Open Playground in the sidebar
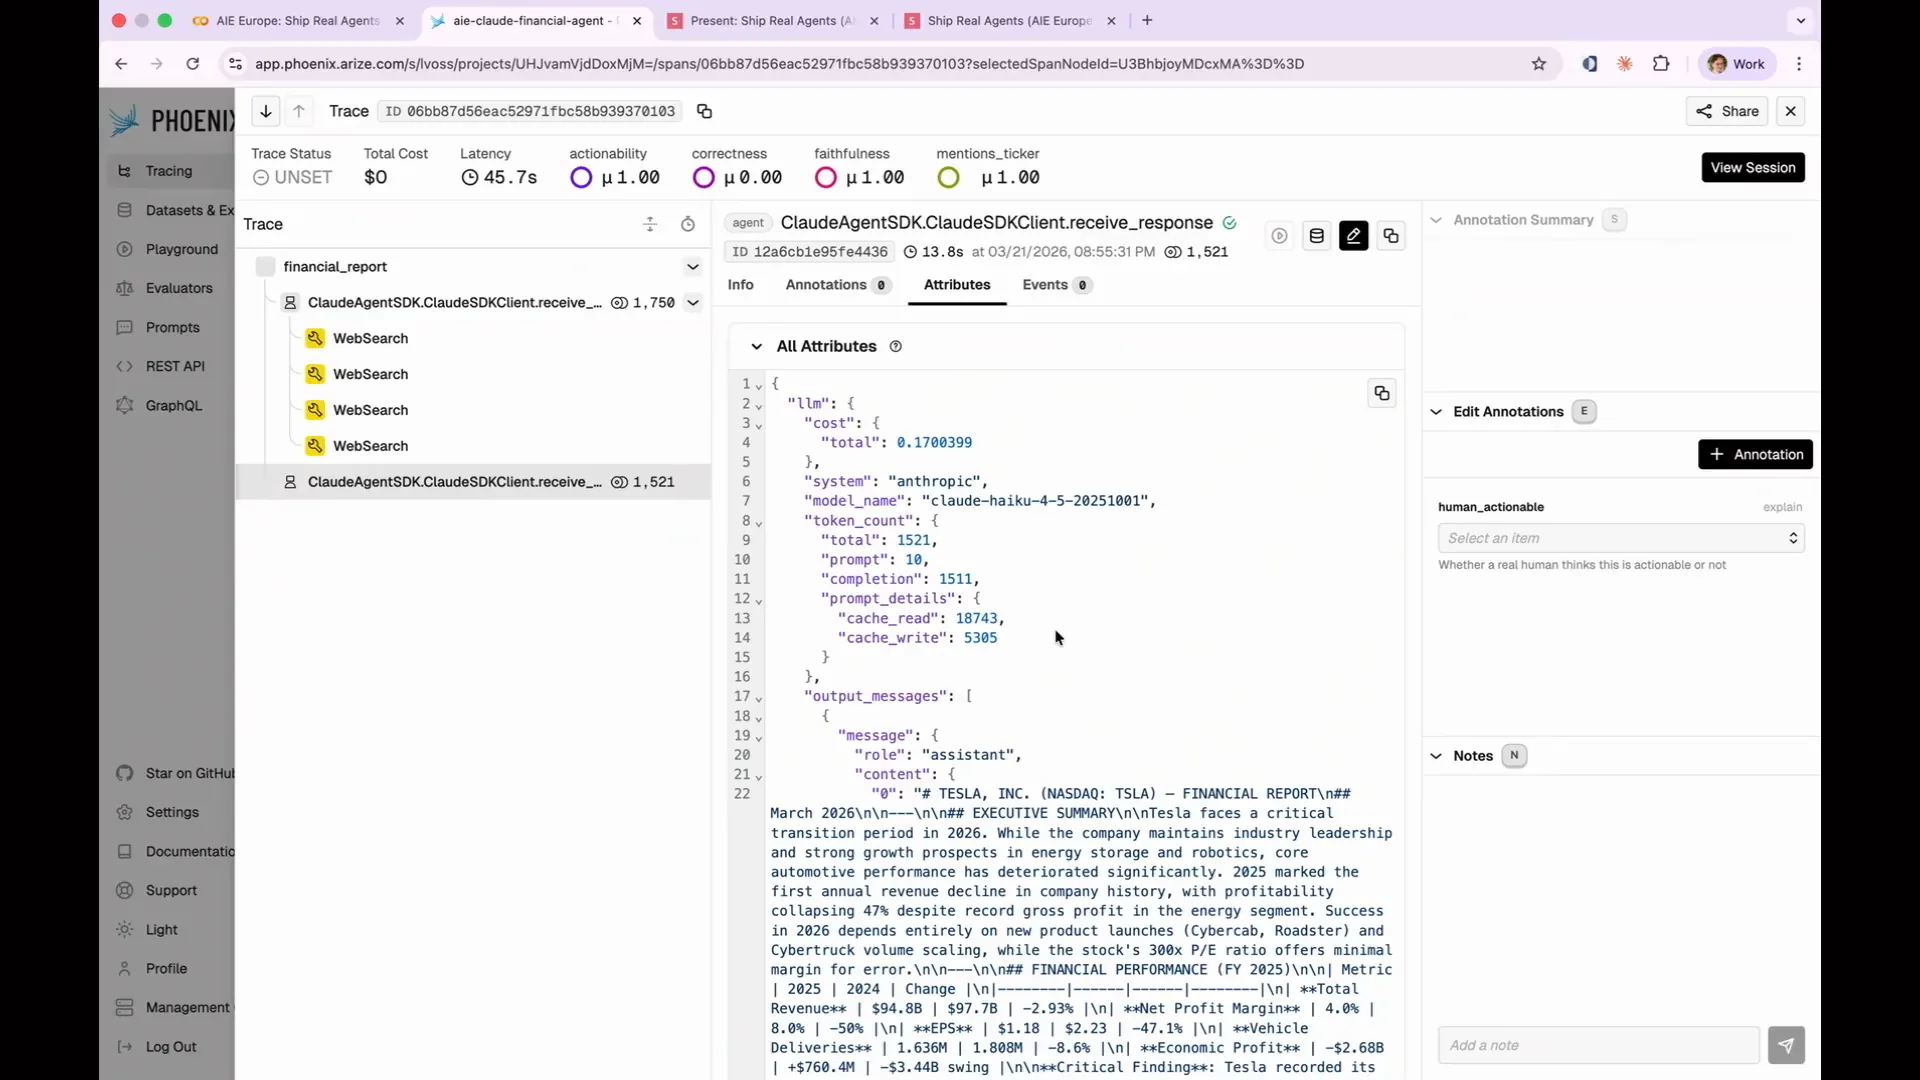The width and height of the screenshot is (1920, 1080). (181, 249)
